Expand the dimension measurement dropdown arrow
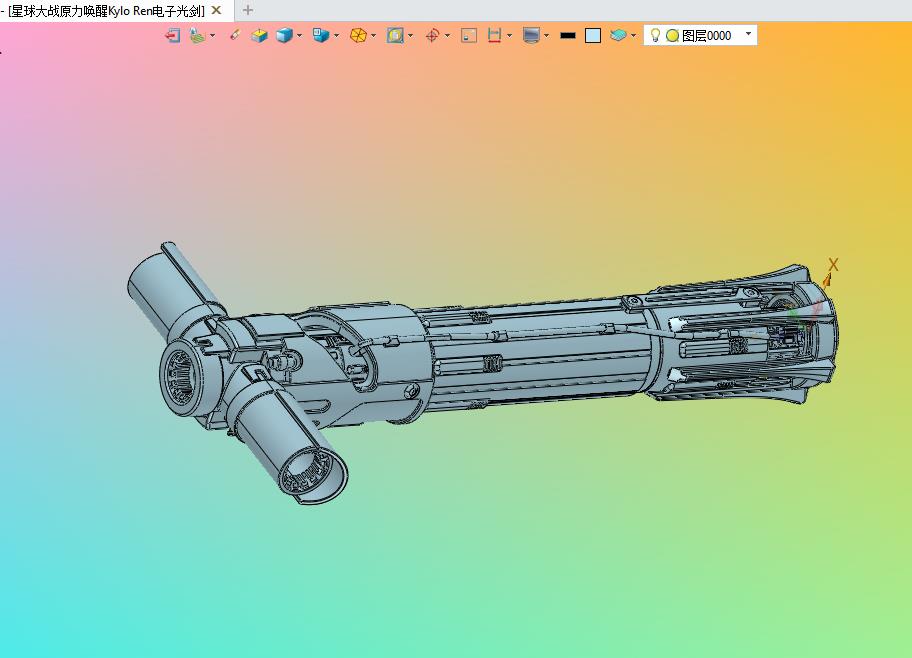Screen dimensions: 912x658 pos(510,35)
